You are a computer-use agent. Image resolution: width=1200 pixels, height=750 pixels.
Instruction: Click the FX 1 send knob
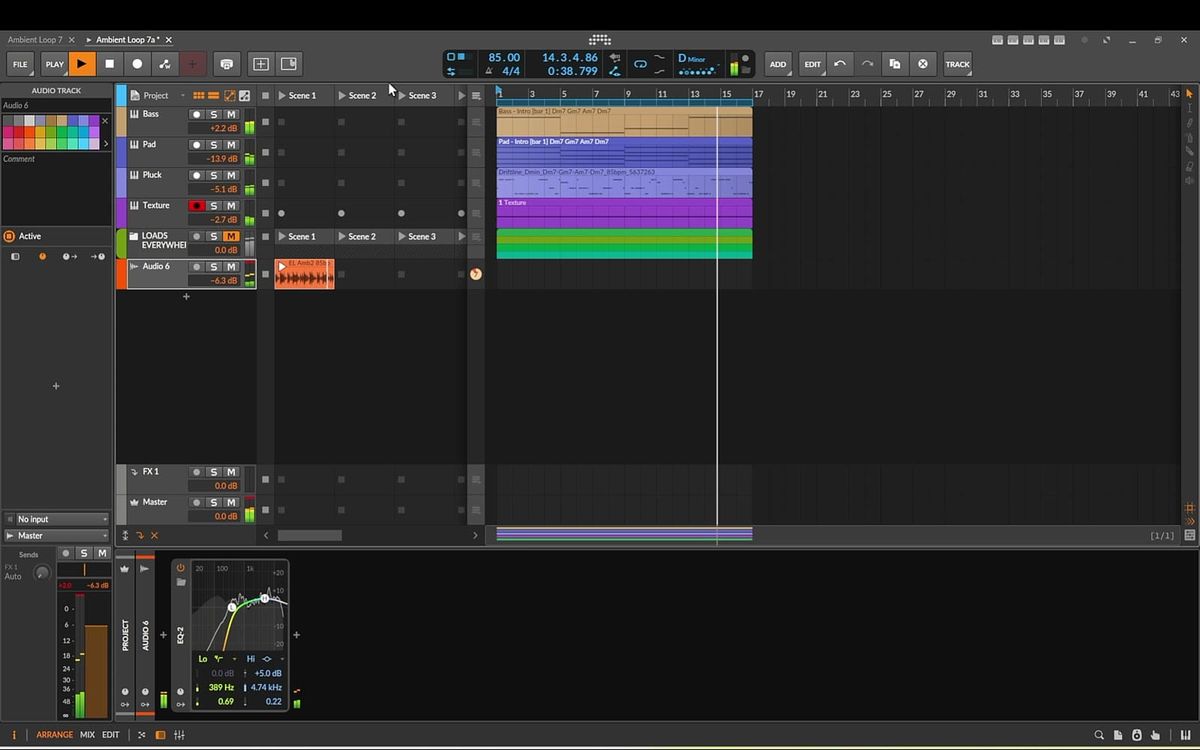[41, 573]
